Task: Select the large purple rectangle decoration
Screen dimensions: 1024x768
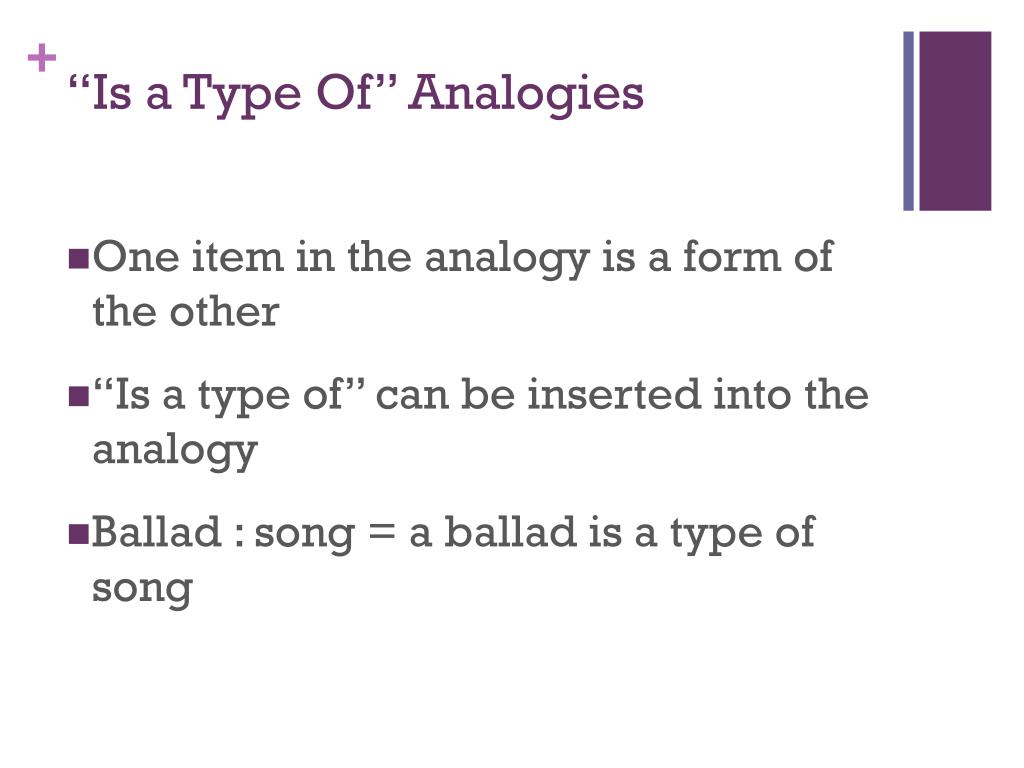Action: (x=955, y=121)
